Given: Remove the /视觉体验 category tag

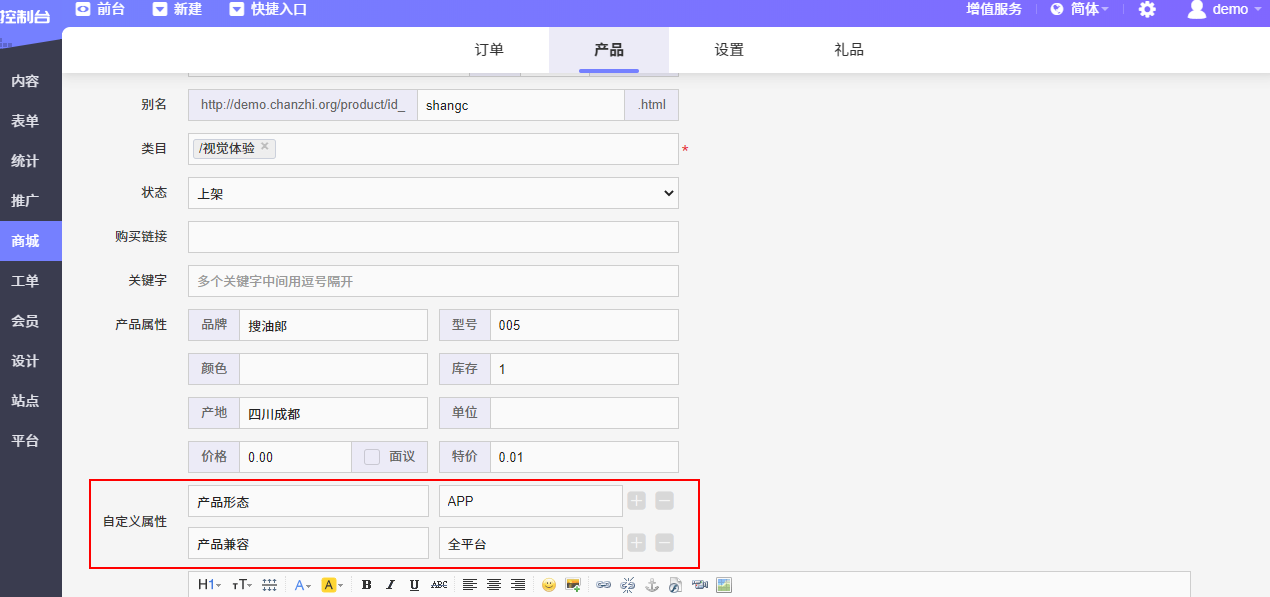Looking at the screenshot, I should pos(265,147).
